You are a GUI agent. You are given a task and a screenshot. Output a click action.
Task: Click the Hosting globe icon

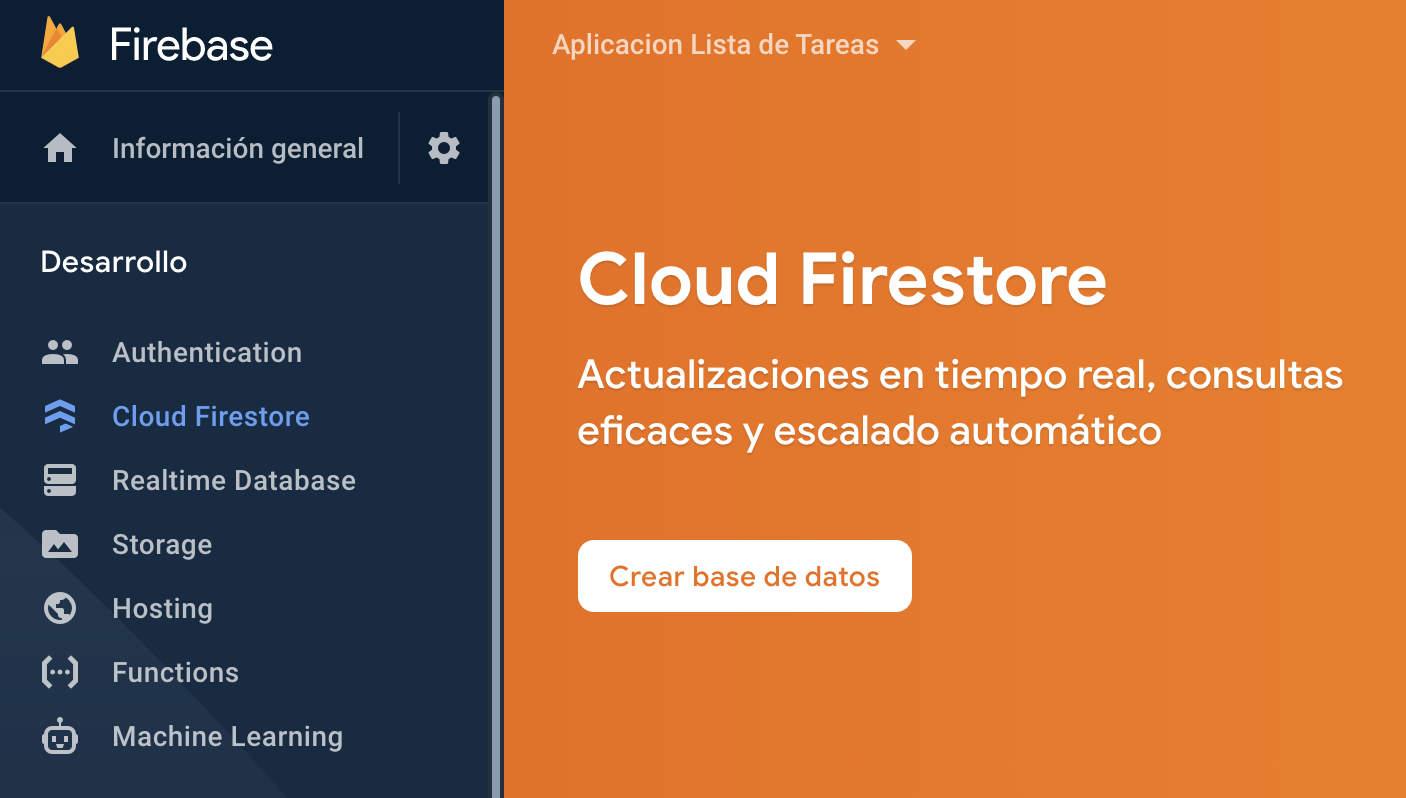[x=60, y=608]
